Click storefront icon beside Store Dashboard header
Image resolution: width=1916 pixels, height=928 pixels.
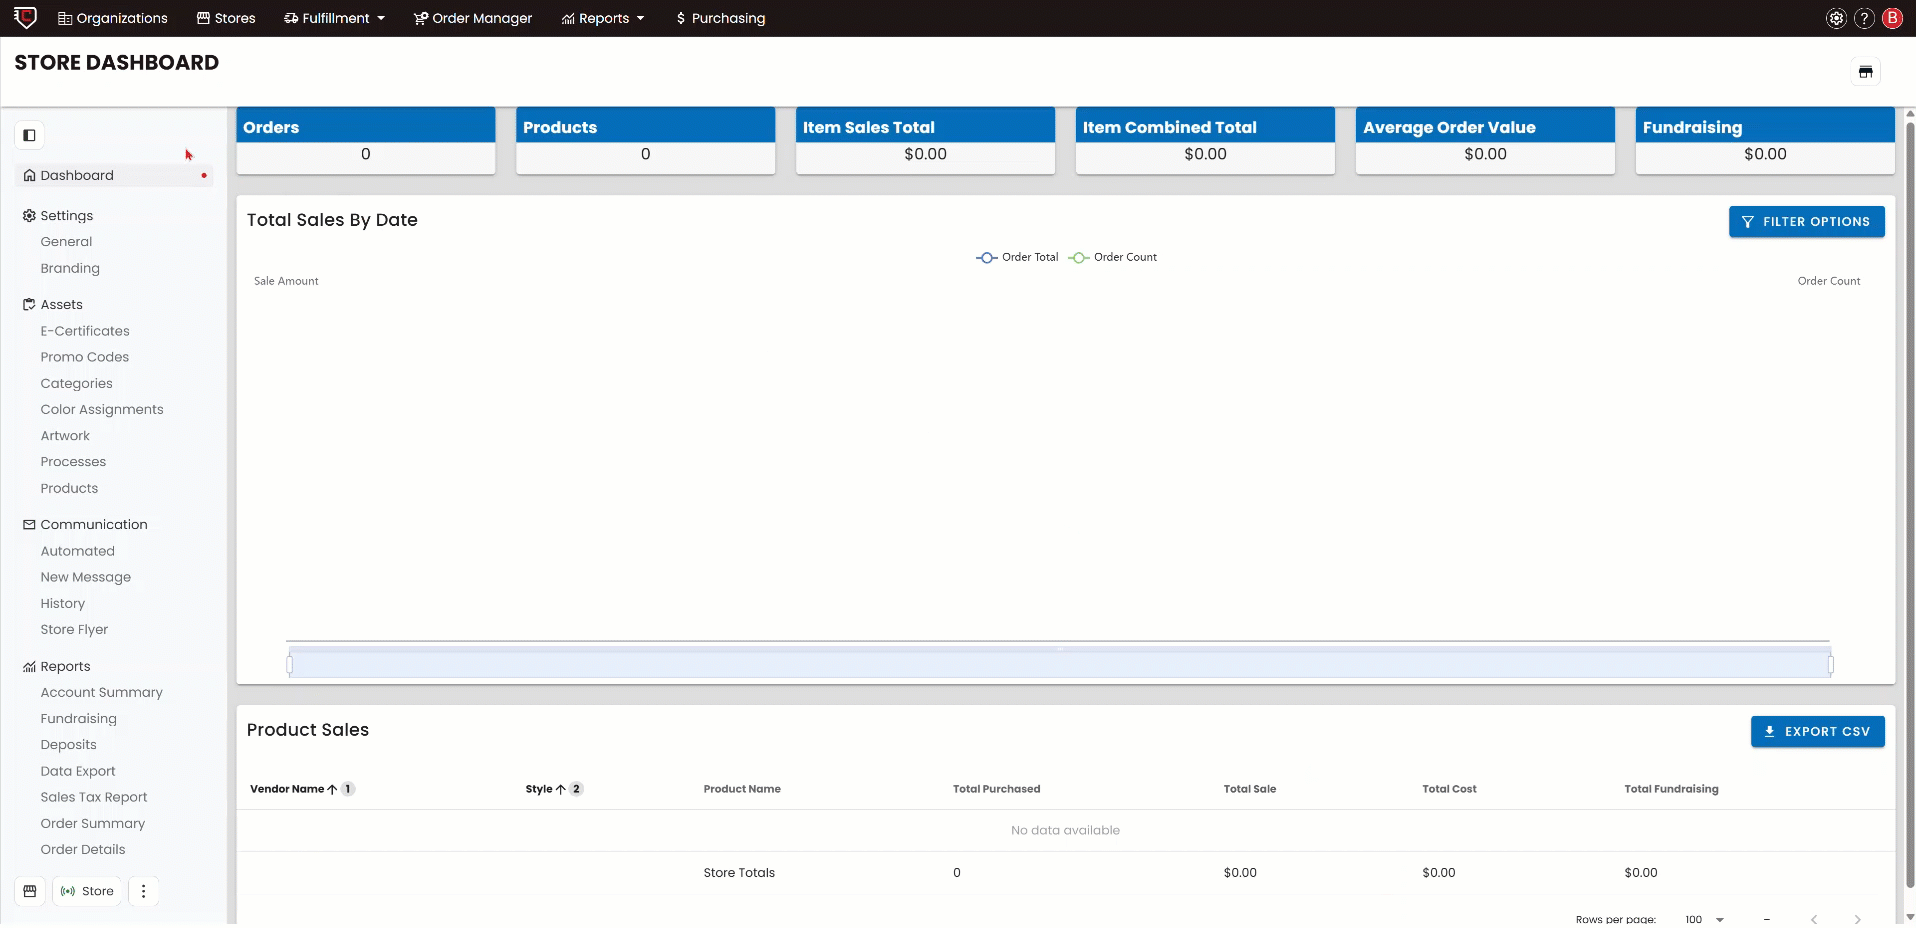[1865, 72]
